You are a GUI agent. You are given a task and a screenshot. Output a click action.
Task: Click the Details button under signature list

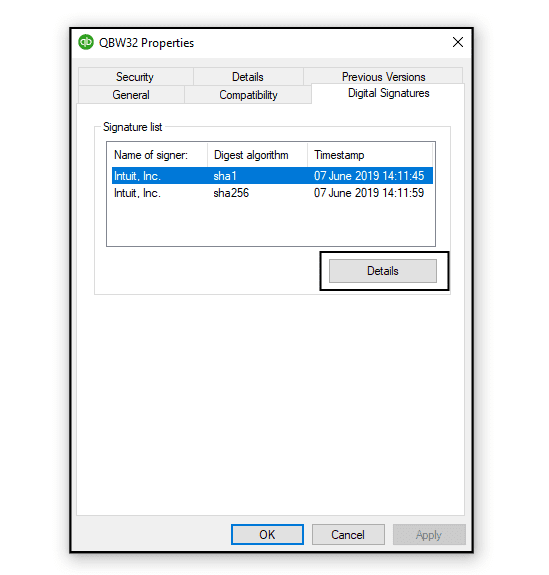[383, 271]
